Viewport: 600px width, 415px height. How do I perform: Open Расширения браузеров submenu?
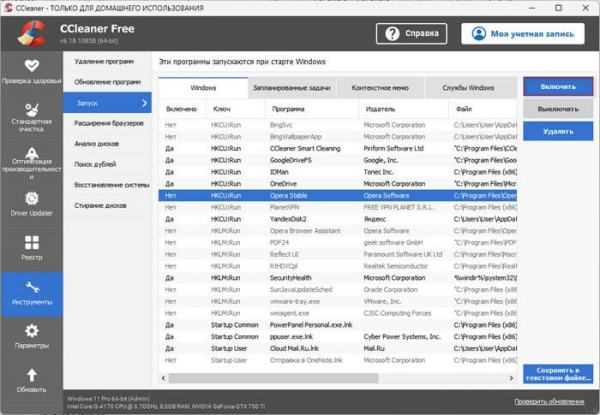[108, 124]
